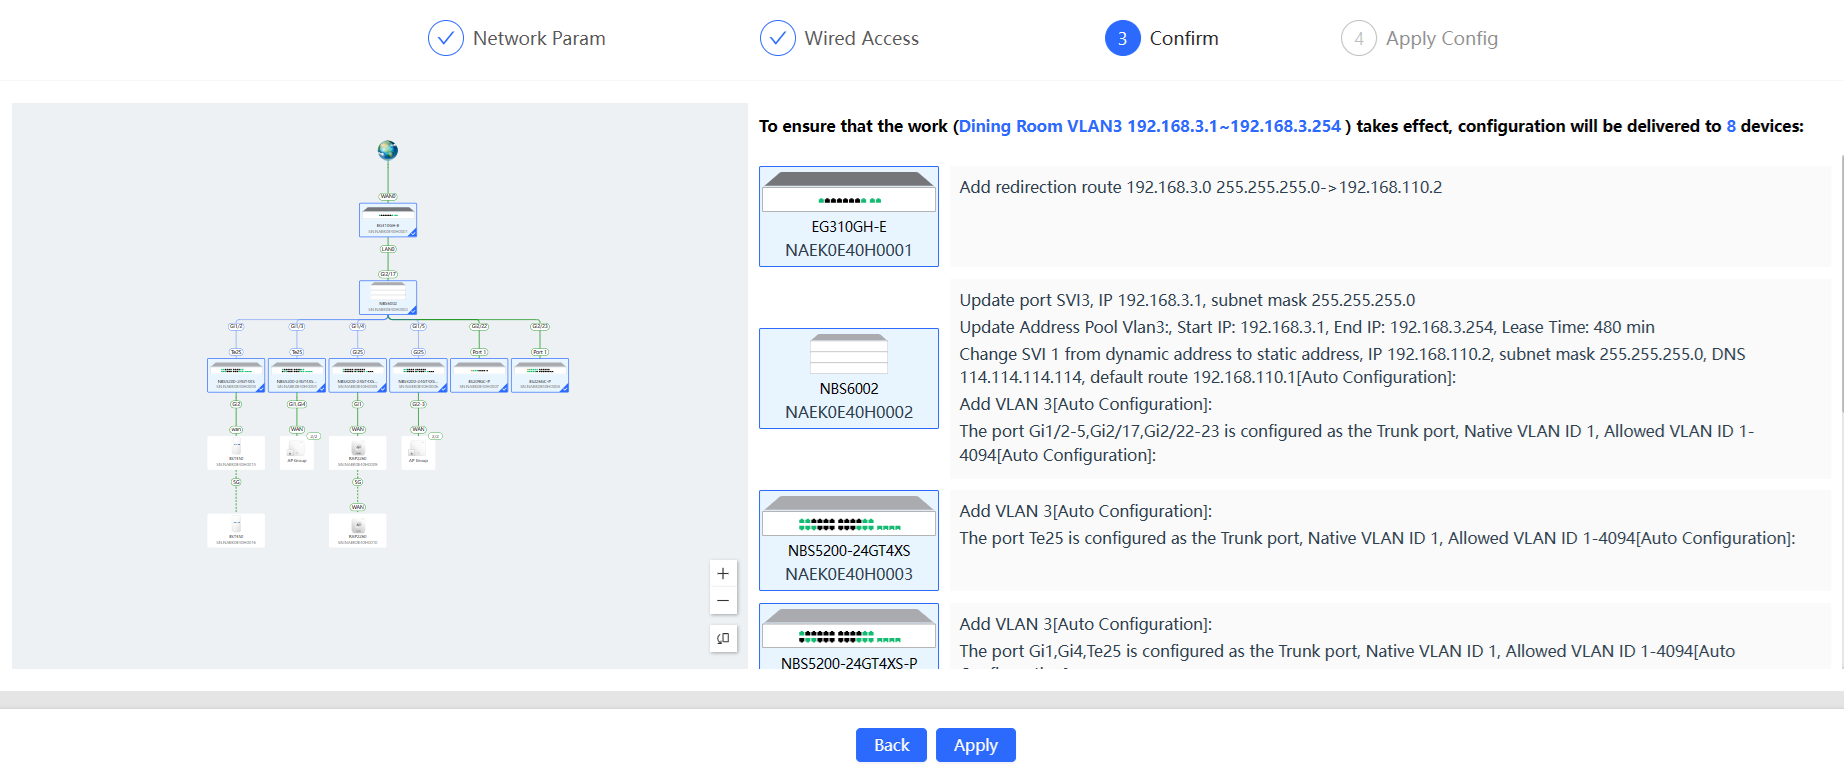
Task: Click the EG310GH-E device card in list
Action: [848, 216]
